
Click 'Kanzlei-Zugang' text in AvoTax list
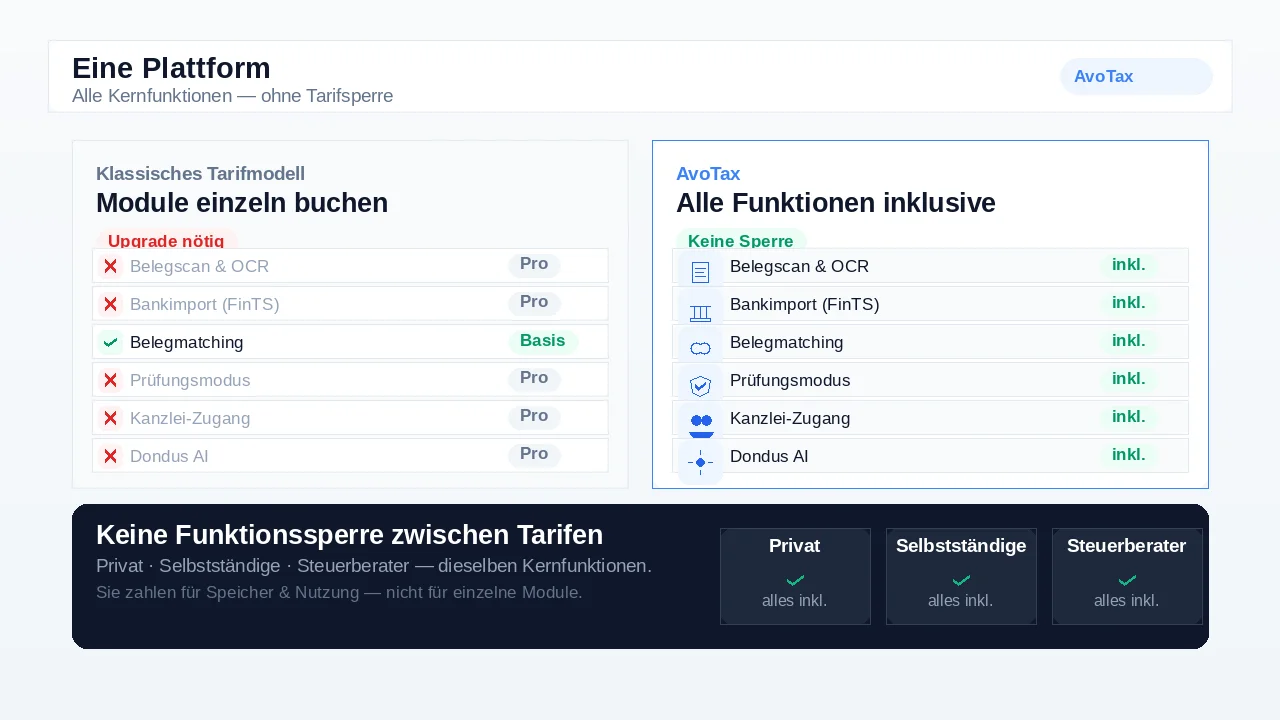tap(790, 418)
